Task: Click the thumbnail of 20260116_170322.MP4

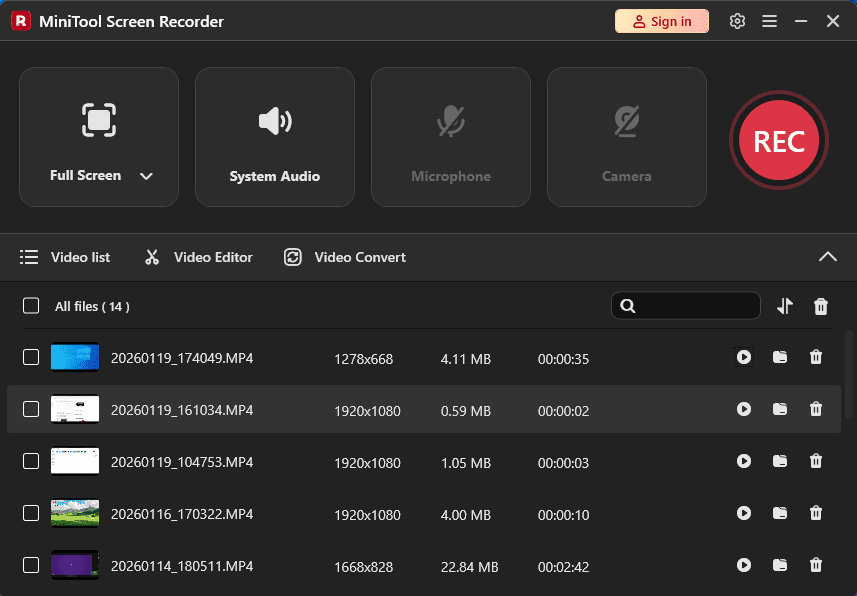Action: [75, 513]
